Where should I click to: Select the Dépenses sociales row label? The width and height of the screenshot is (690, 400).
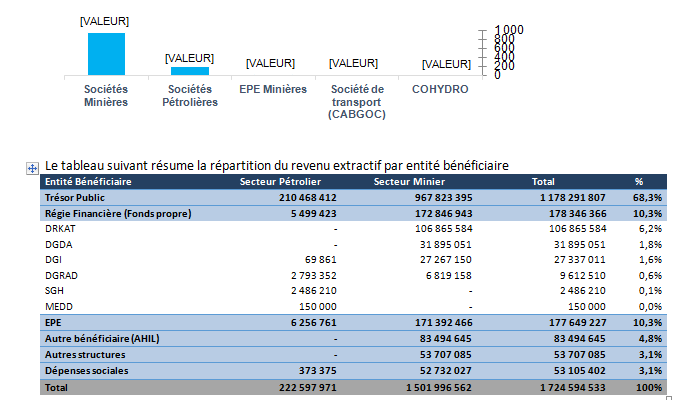(x=86, y=370)
